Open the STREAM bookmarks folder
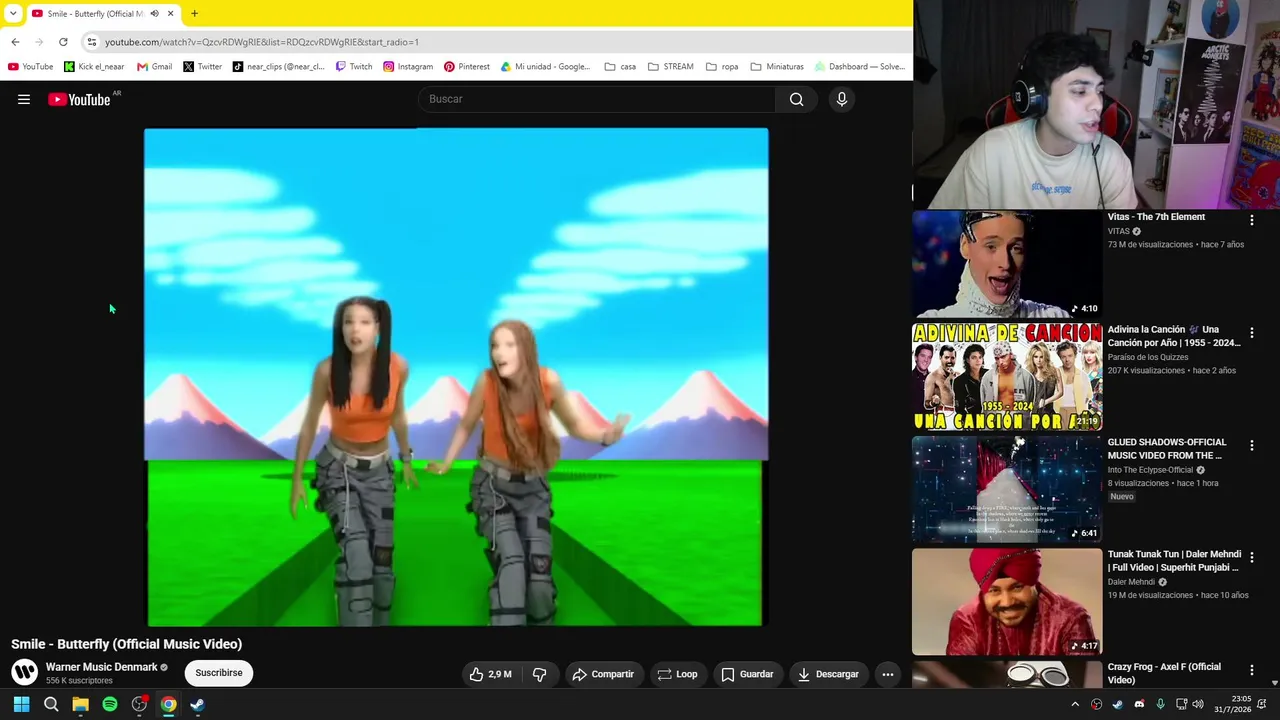The image size is (1280, 720). (670, 67)
